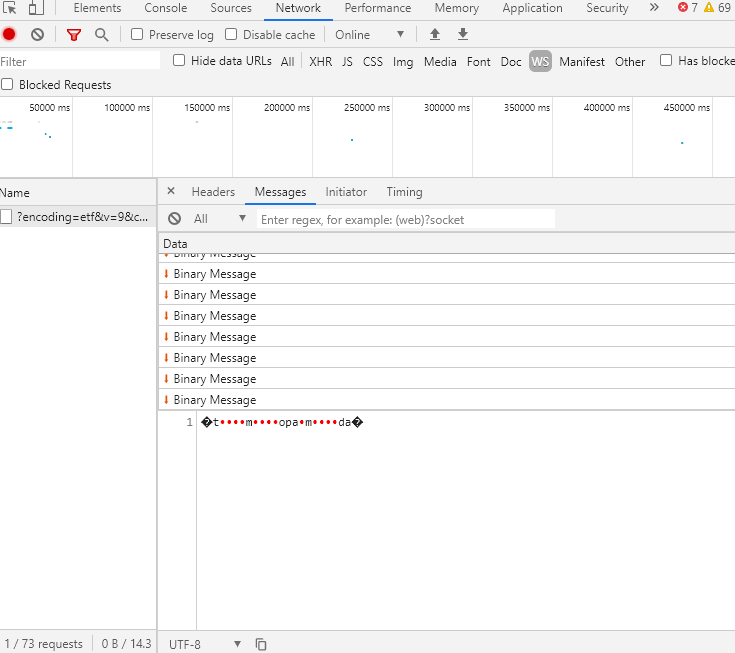
Task: Open the Initiator tab
Action: point(346,192)
